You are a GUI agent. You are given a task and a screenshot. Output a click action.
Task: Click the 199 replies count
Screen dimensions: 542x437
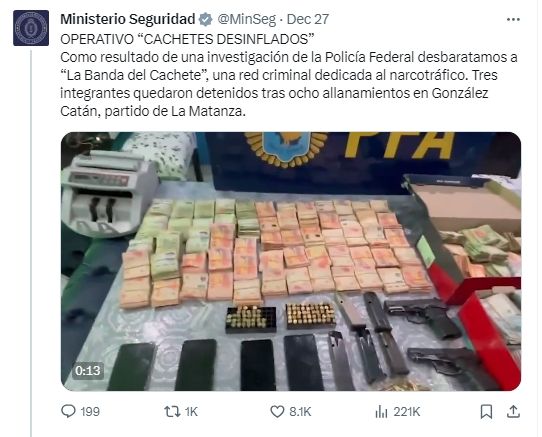click(90, 412)
